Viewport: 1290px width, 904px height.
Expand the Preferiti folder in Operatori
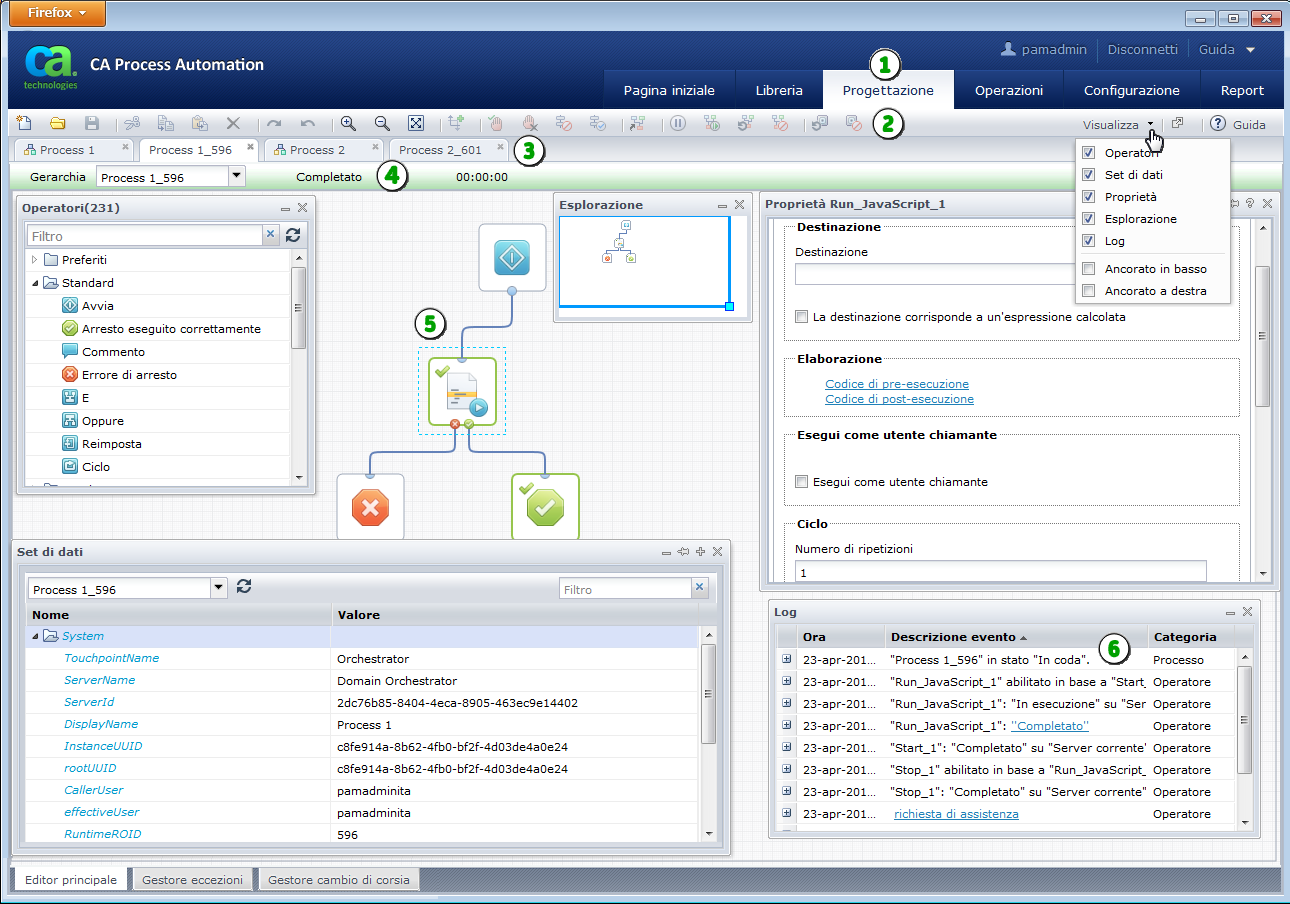click(x=35, y=260)
